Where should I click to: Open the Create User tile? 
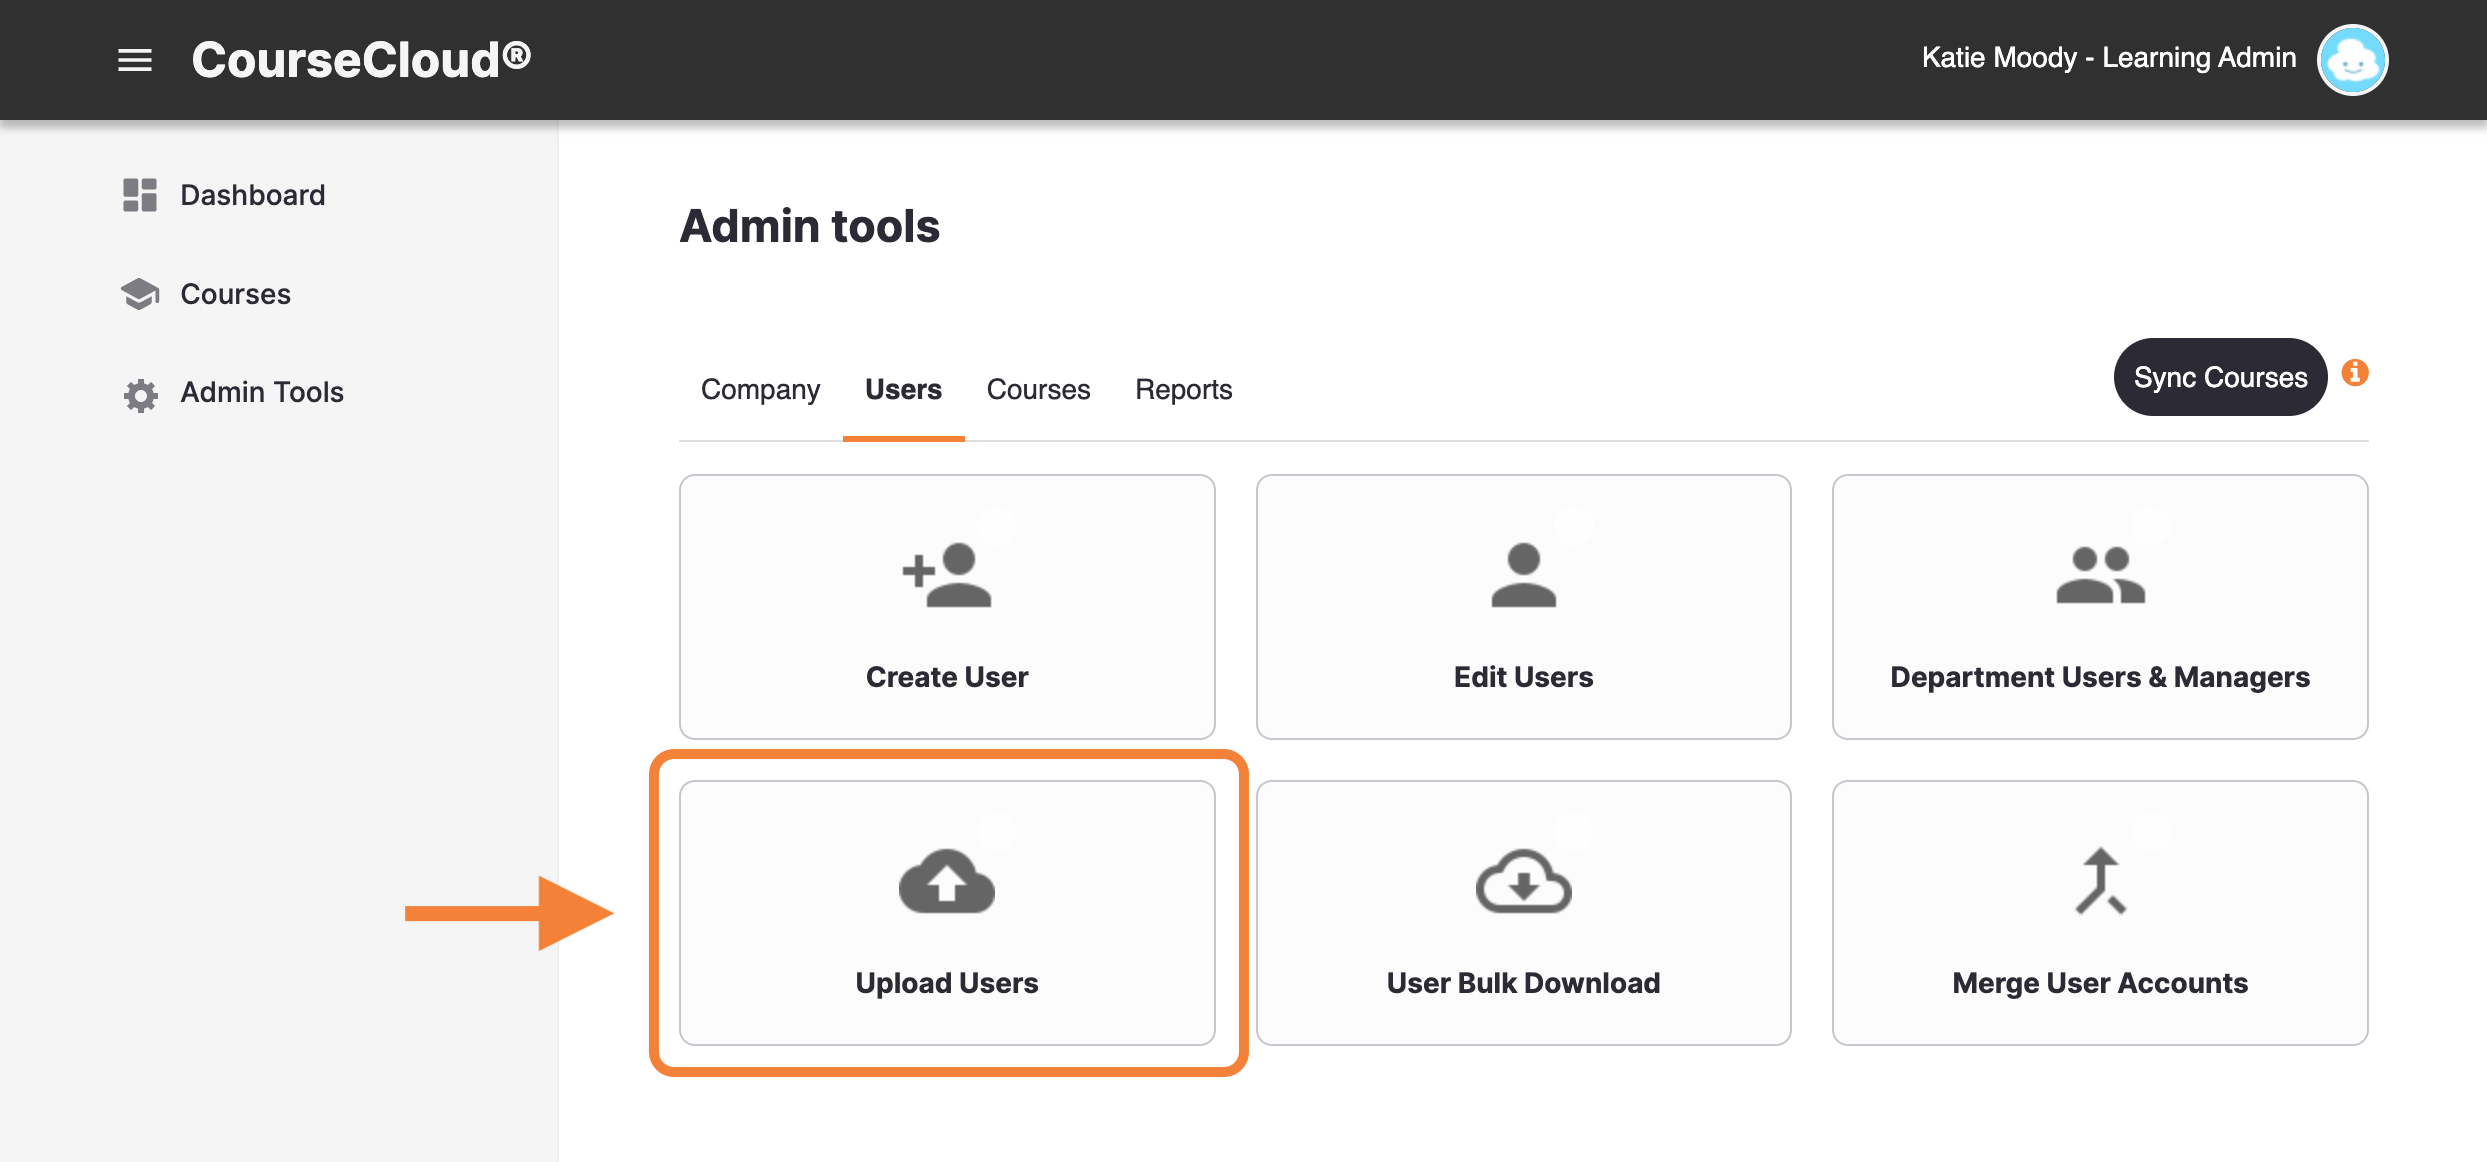tap(945, 608)
